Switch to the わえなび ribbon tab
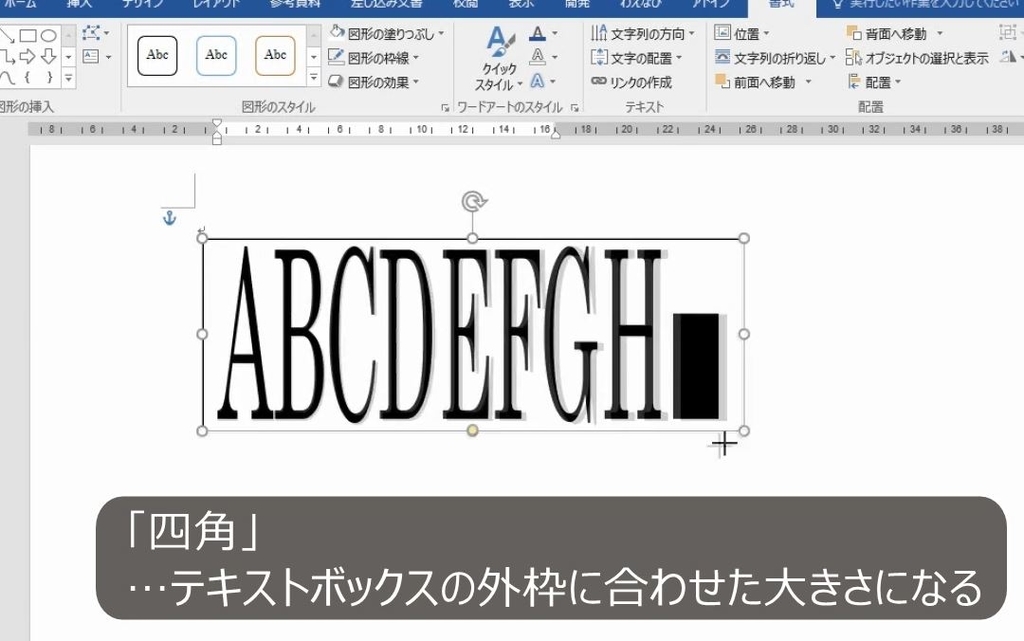1024x641 pixels. [x=641, y=4]
